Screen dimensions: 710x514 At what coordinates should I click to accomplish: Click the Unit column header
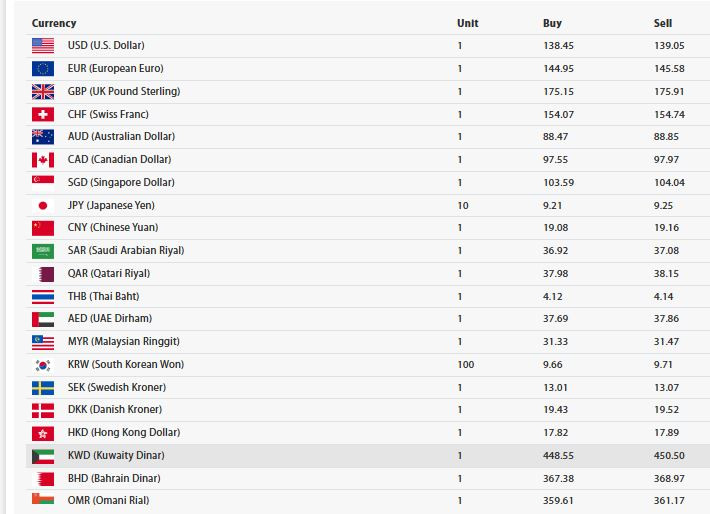coord(467,23)
